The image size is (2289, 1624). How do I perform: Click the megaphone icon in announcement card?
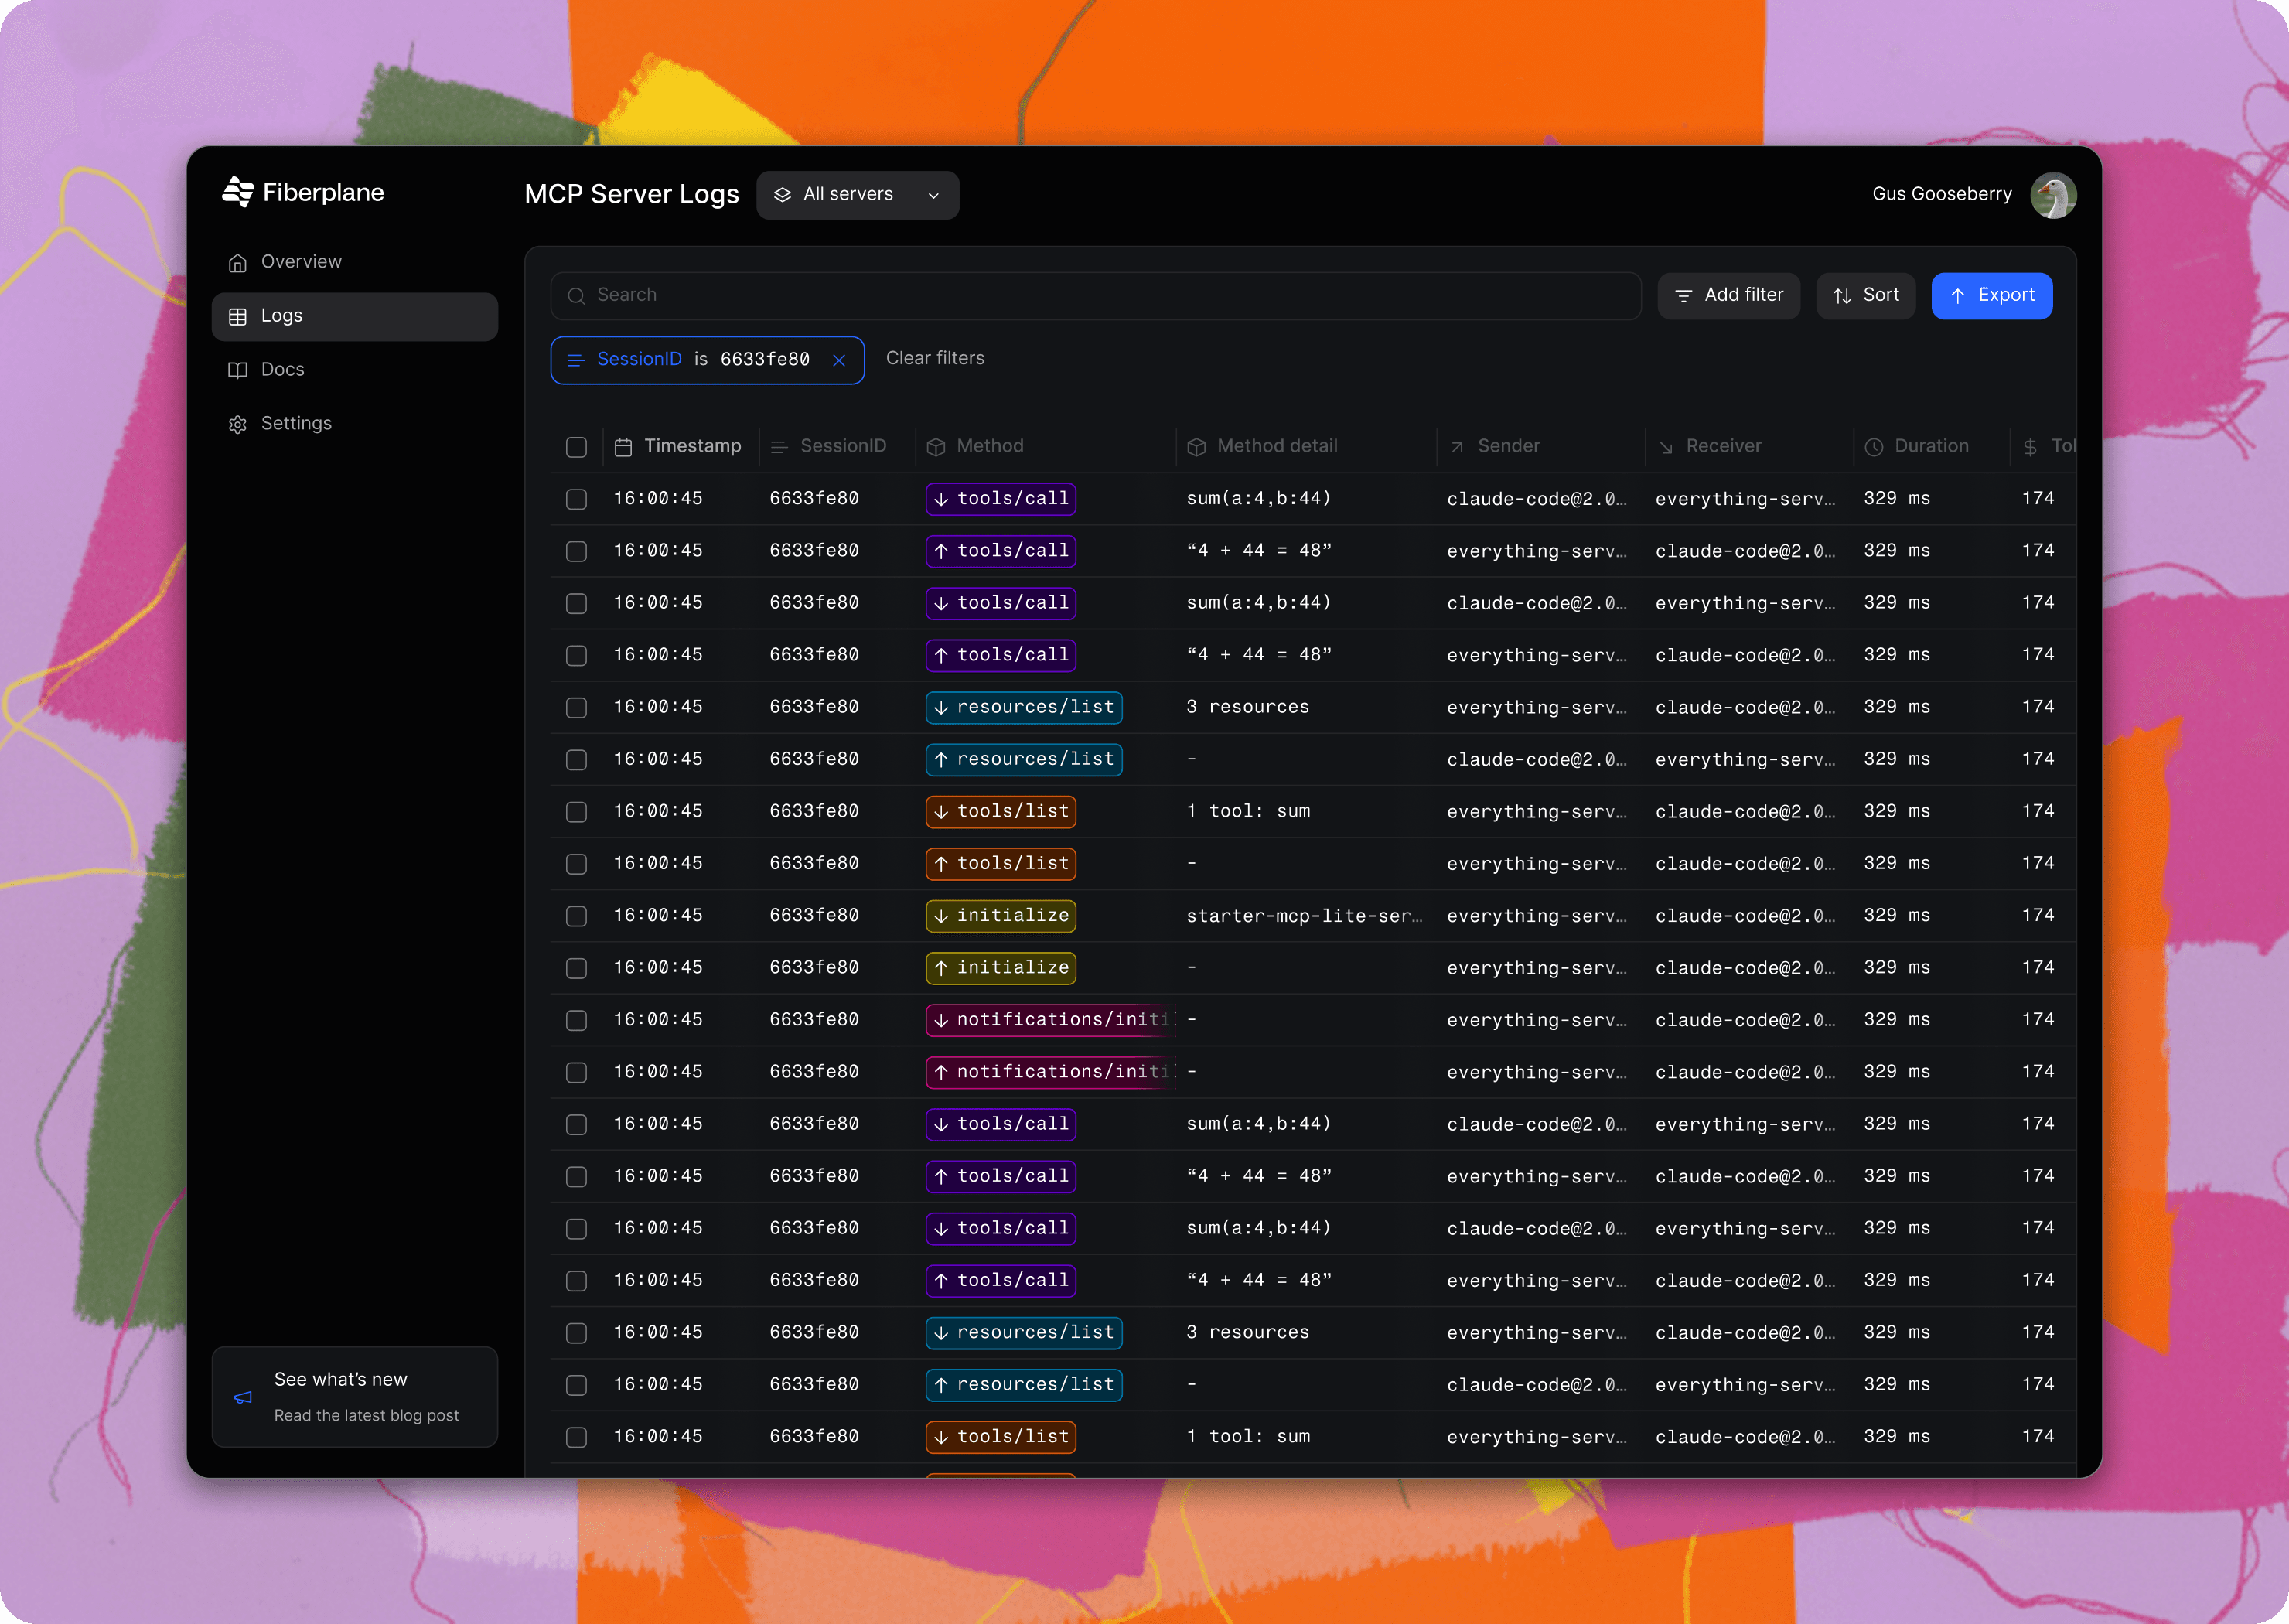(x=243, y=1397)
